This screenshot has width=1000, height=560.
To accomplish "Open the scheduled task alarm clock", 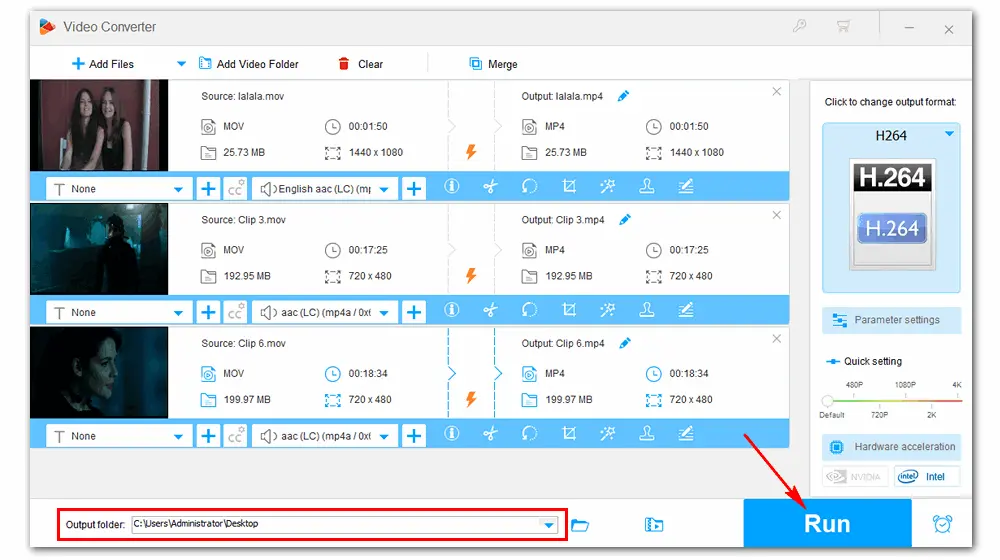I will pyautogui.click(x=942, y=524).
